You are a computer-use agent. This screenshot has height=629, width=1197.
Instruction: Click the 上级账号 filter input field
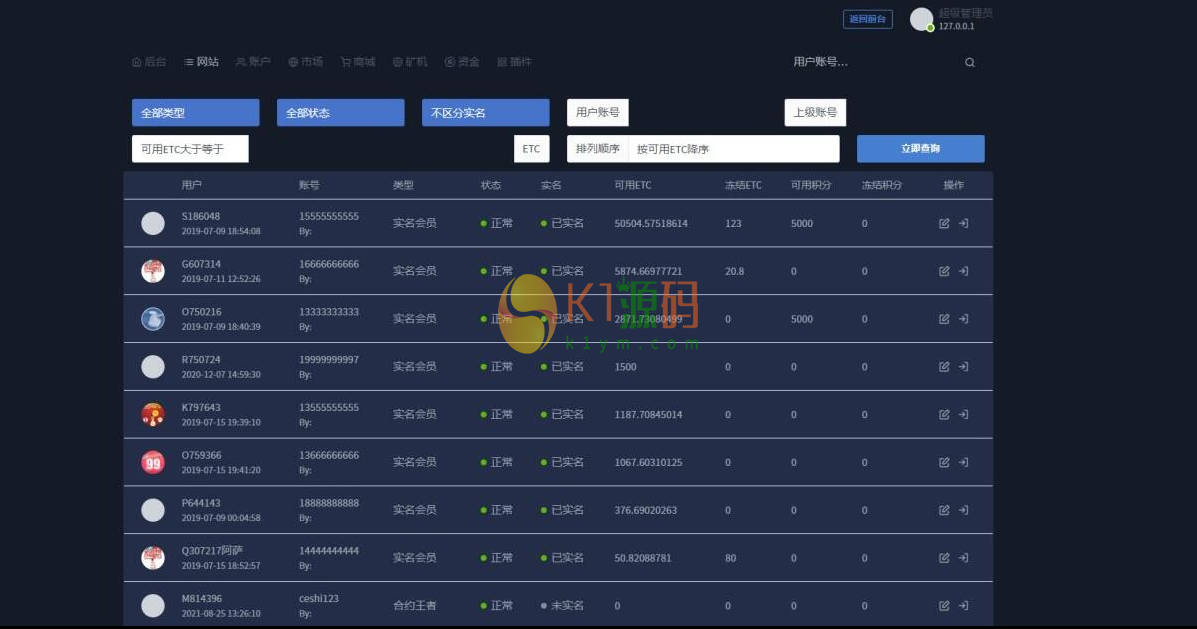(915, 112)
